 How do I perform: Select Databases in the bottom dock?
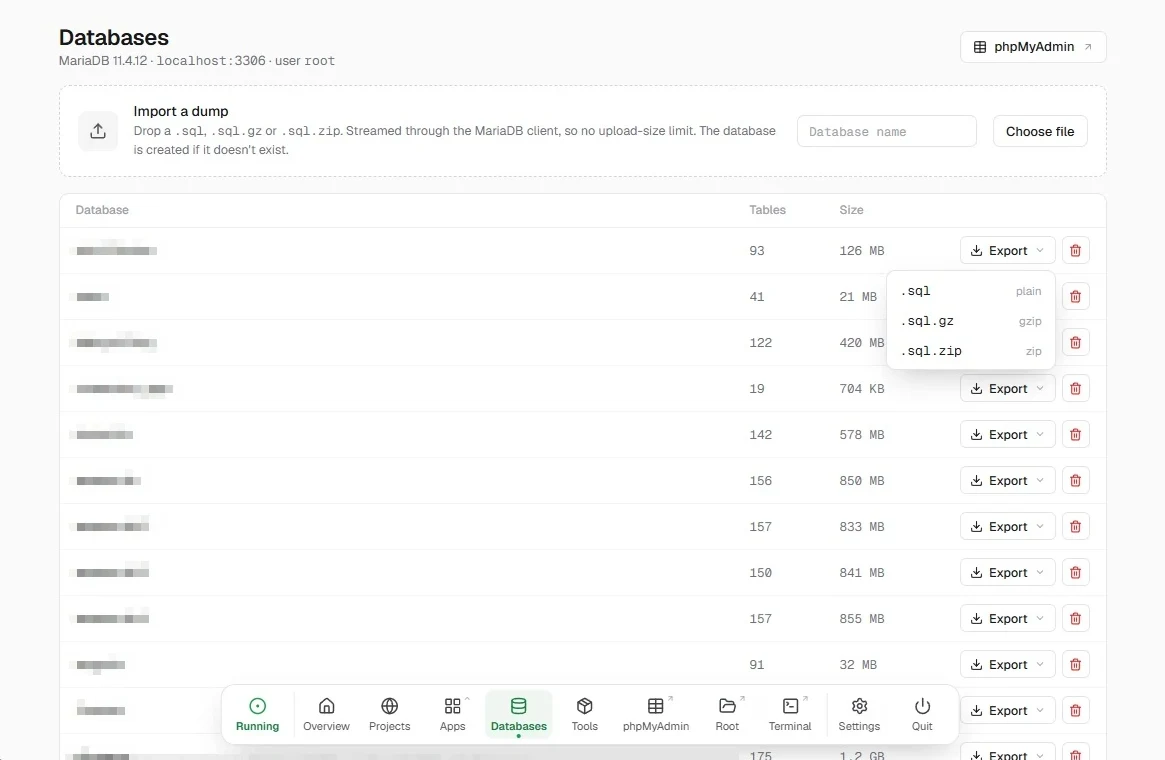pos(519,714)
